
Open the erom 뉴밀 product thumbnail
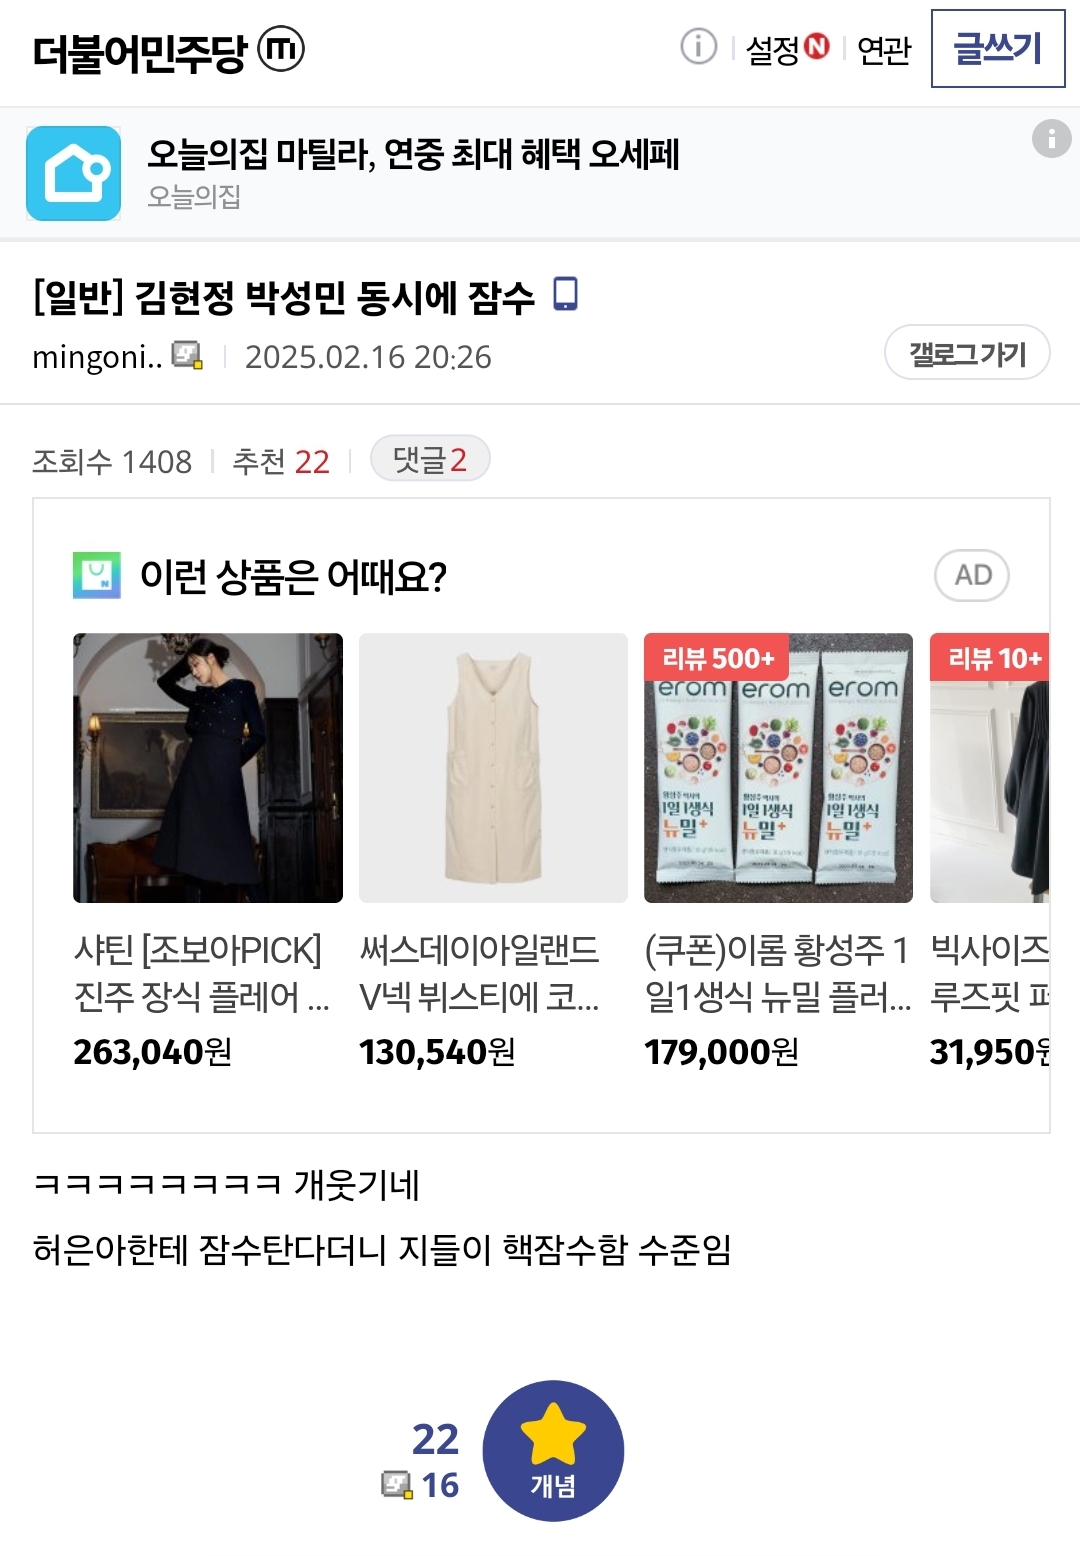click(778, 768)
